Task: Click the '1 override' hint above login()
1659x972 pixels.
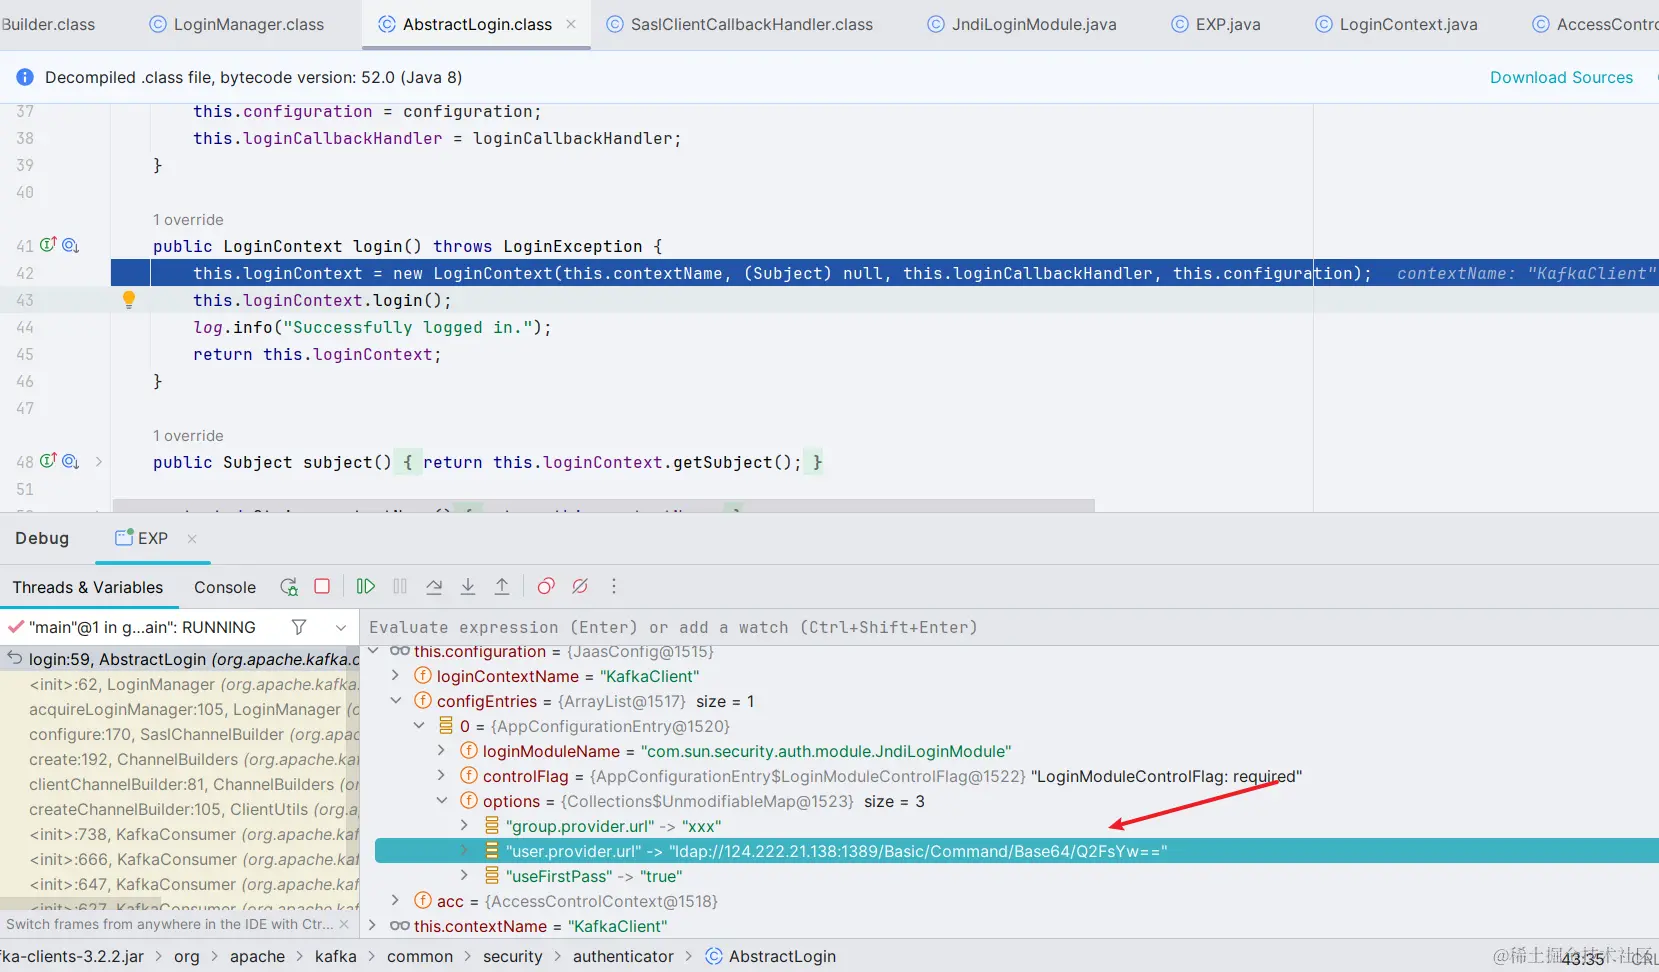Action: tap(188, 219)
